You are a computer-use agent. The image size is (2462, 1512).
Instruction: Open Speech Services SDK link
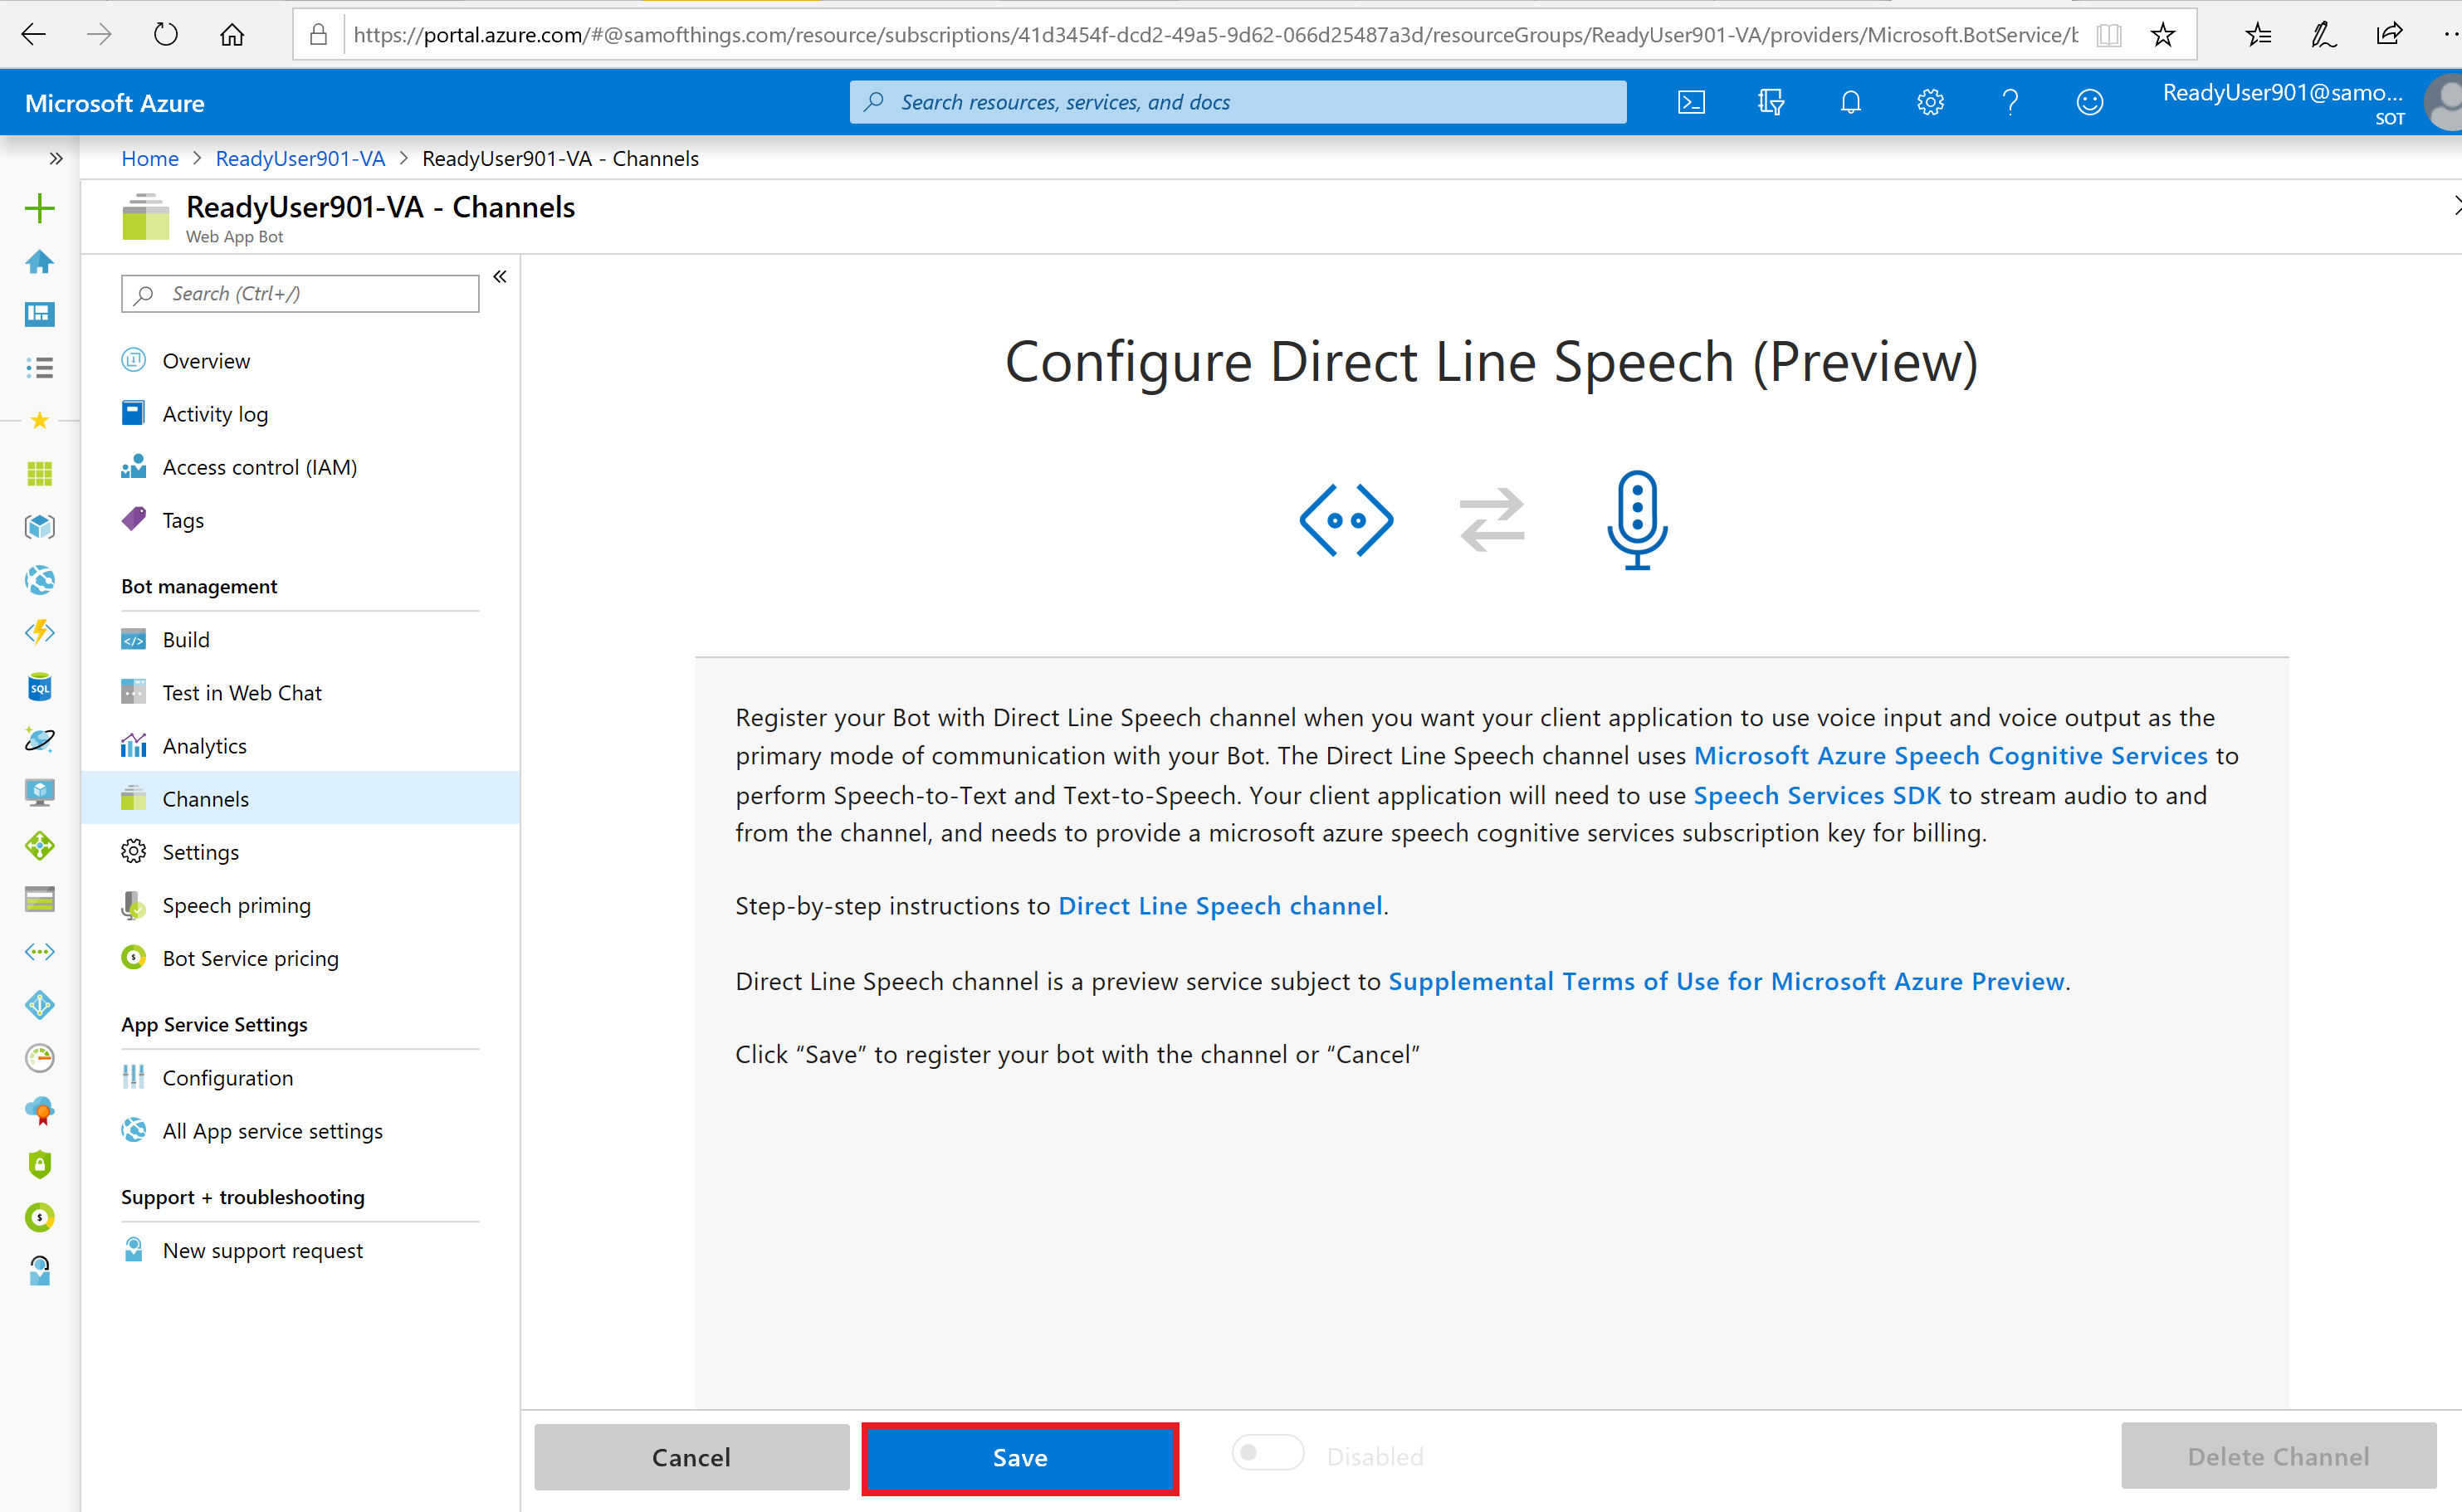pyautogui.click(x=1816, y=795)
